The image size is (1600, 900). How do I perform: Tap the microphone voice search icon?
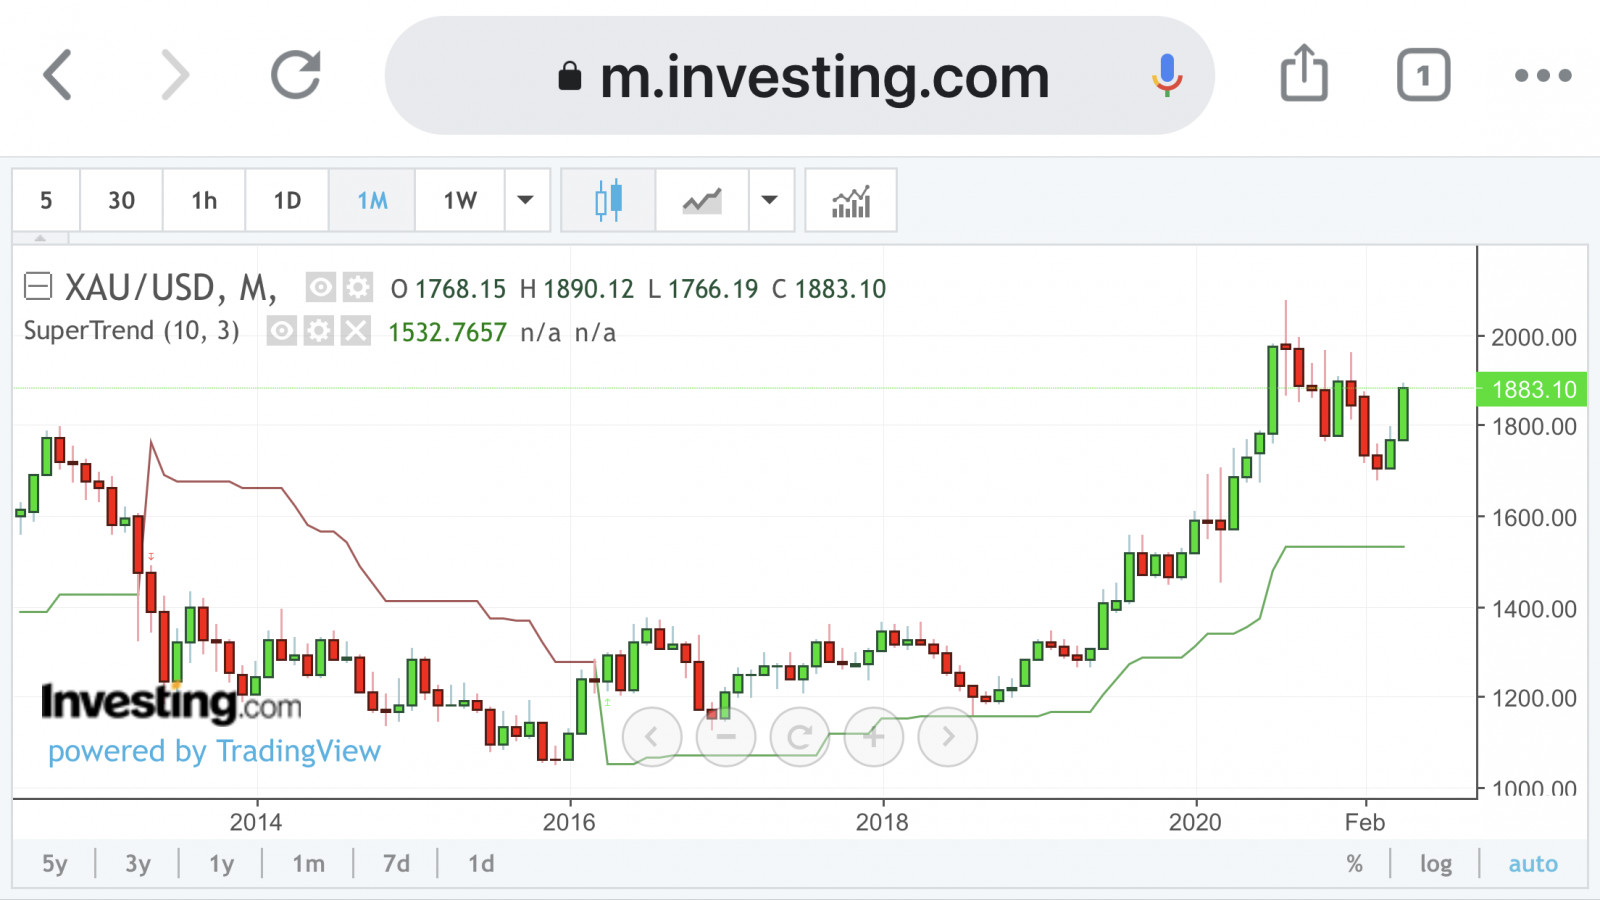(1166, 75)
